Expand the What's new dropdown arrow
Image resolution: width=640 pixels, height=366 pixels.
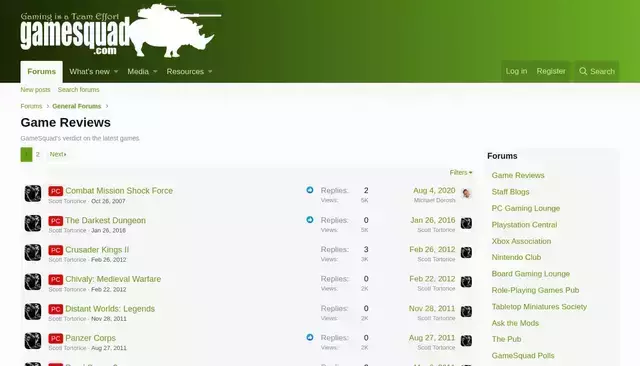pyautogui.click(x=116, y=72)
